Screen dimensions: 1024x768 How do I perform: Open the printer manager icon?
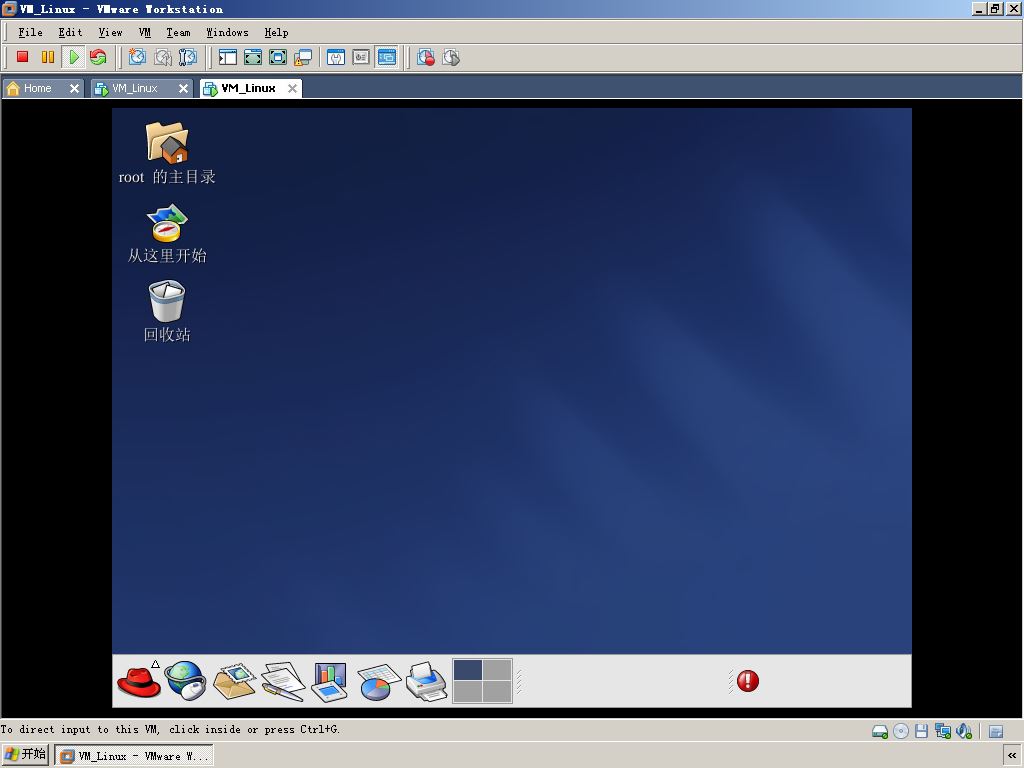(426, 681)
